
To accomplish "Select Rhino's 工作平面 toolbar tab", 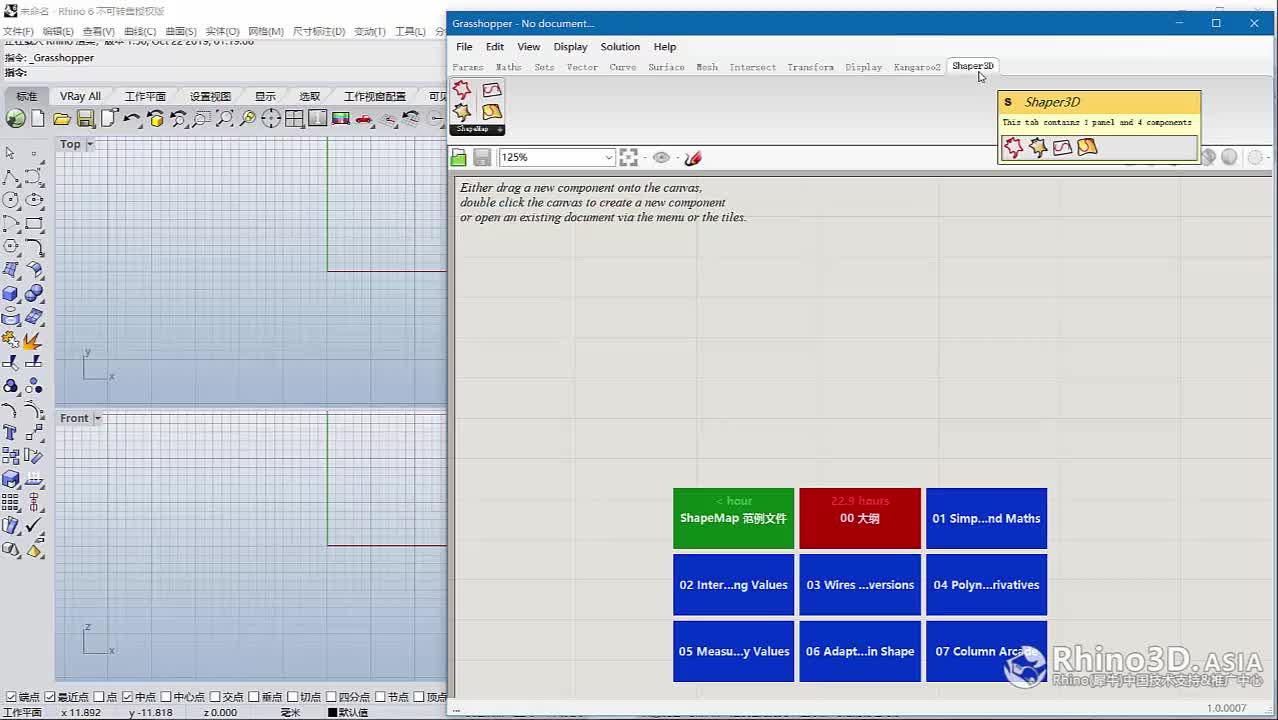I will [145, 96].
